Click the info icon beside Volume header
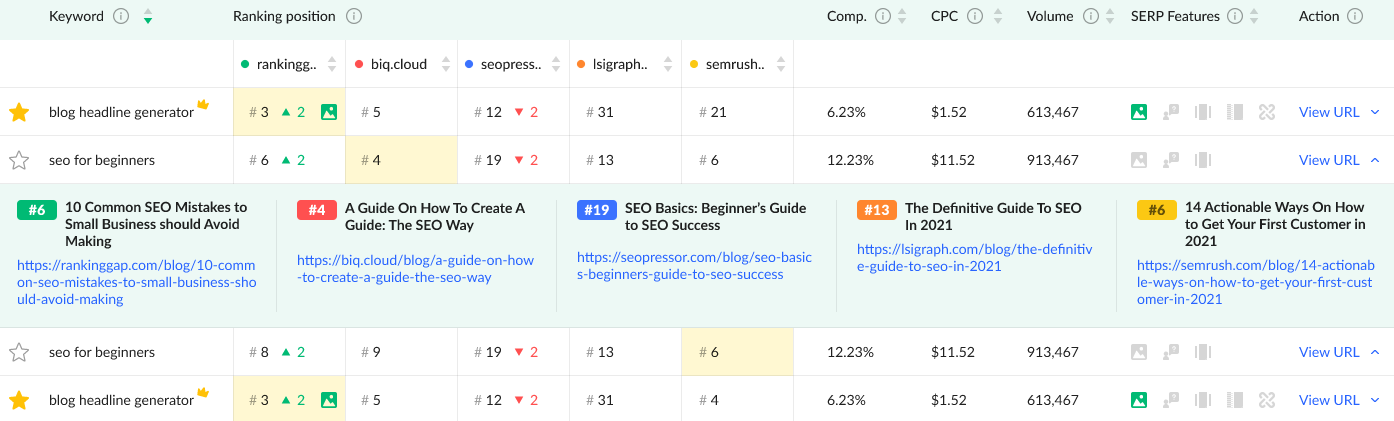 pos(1091,16)
